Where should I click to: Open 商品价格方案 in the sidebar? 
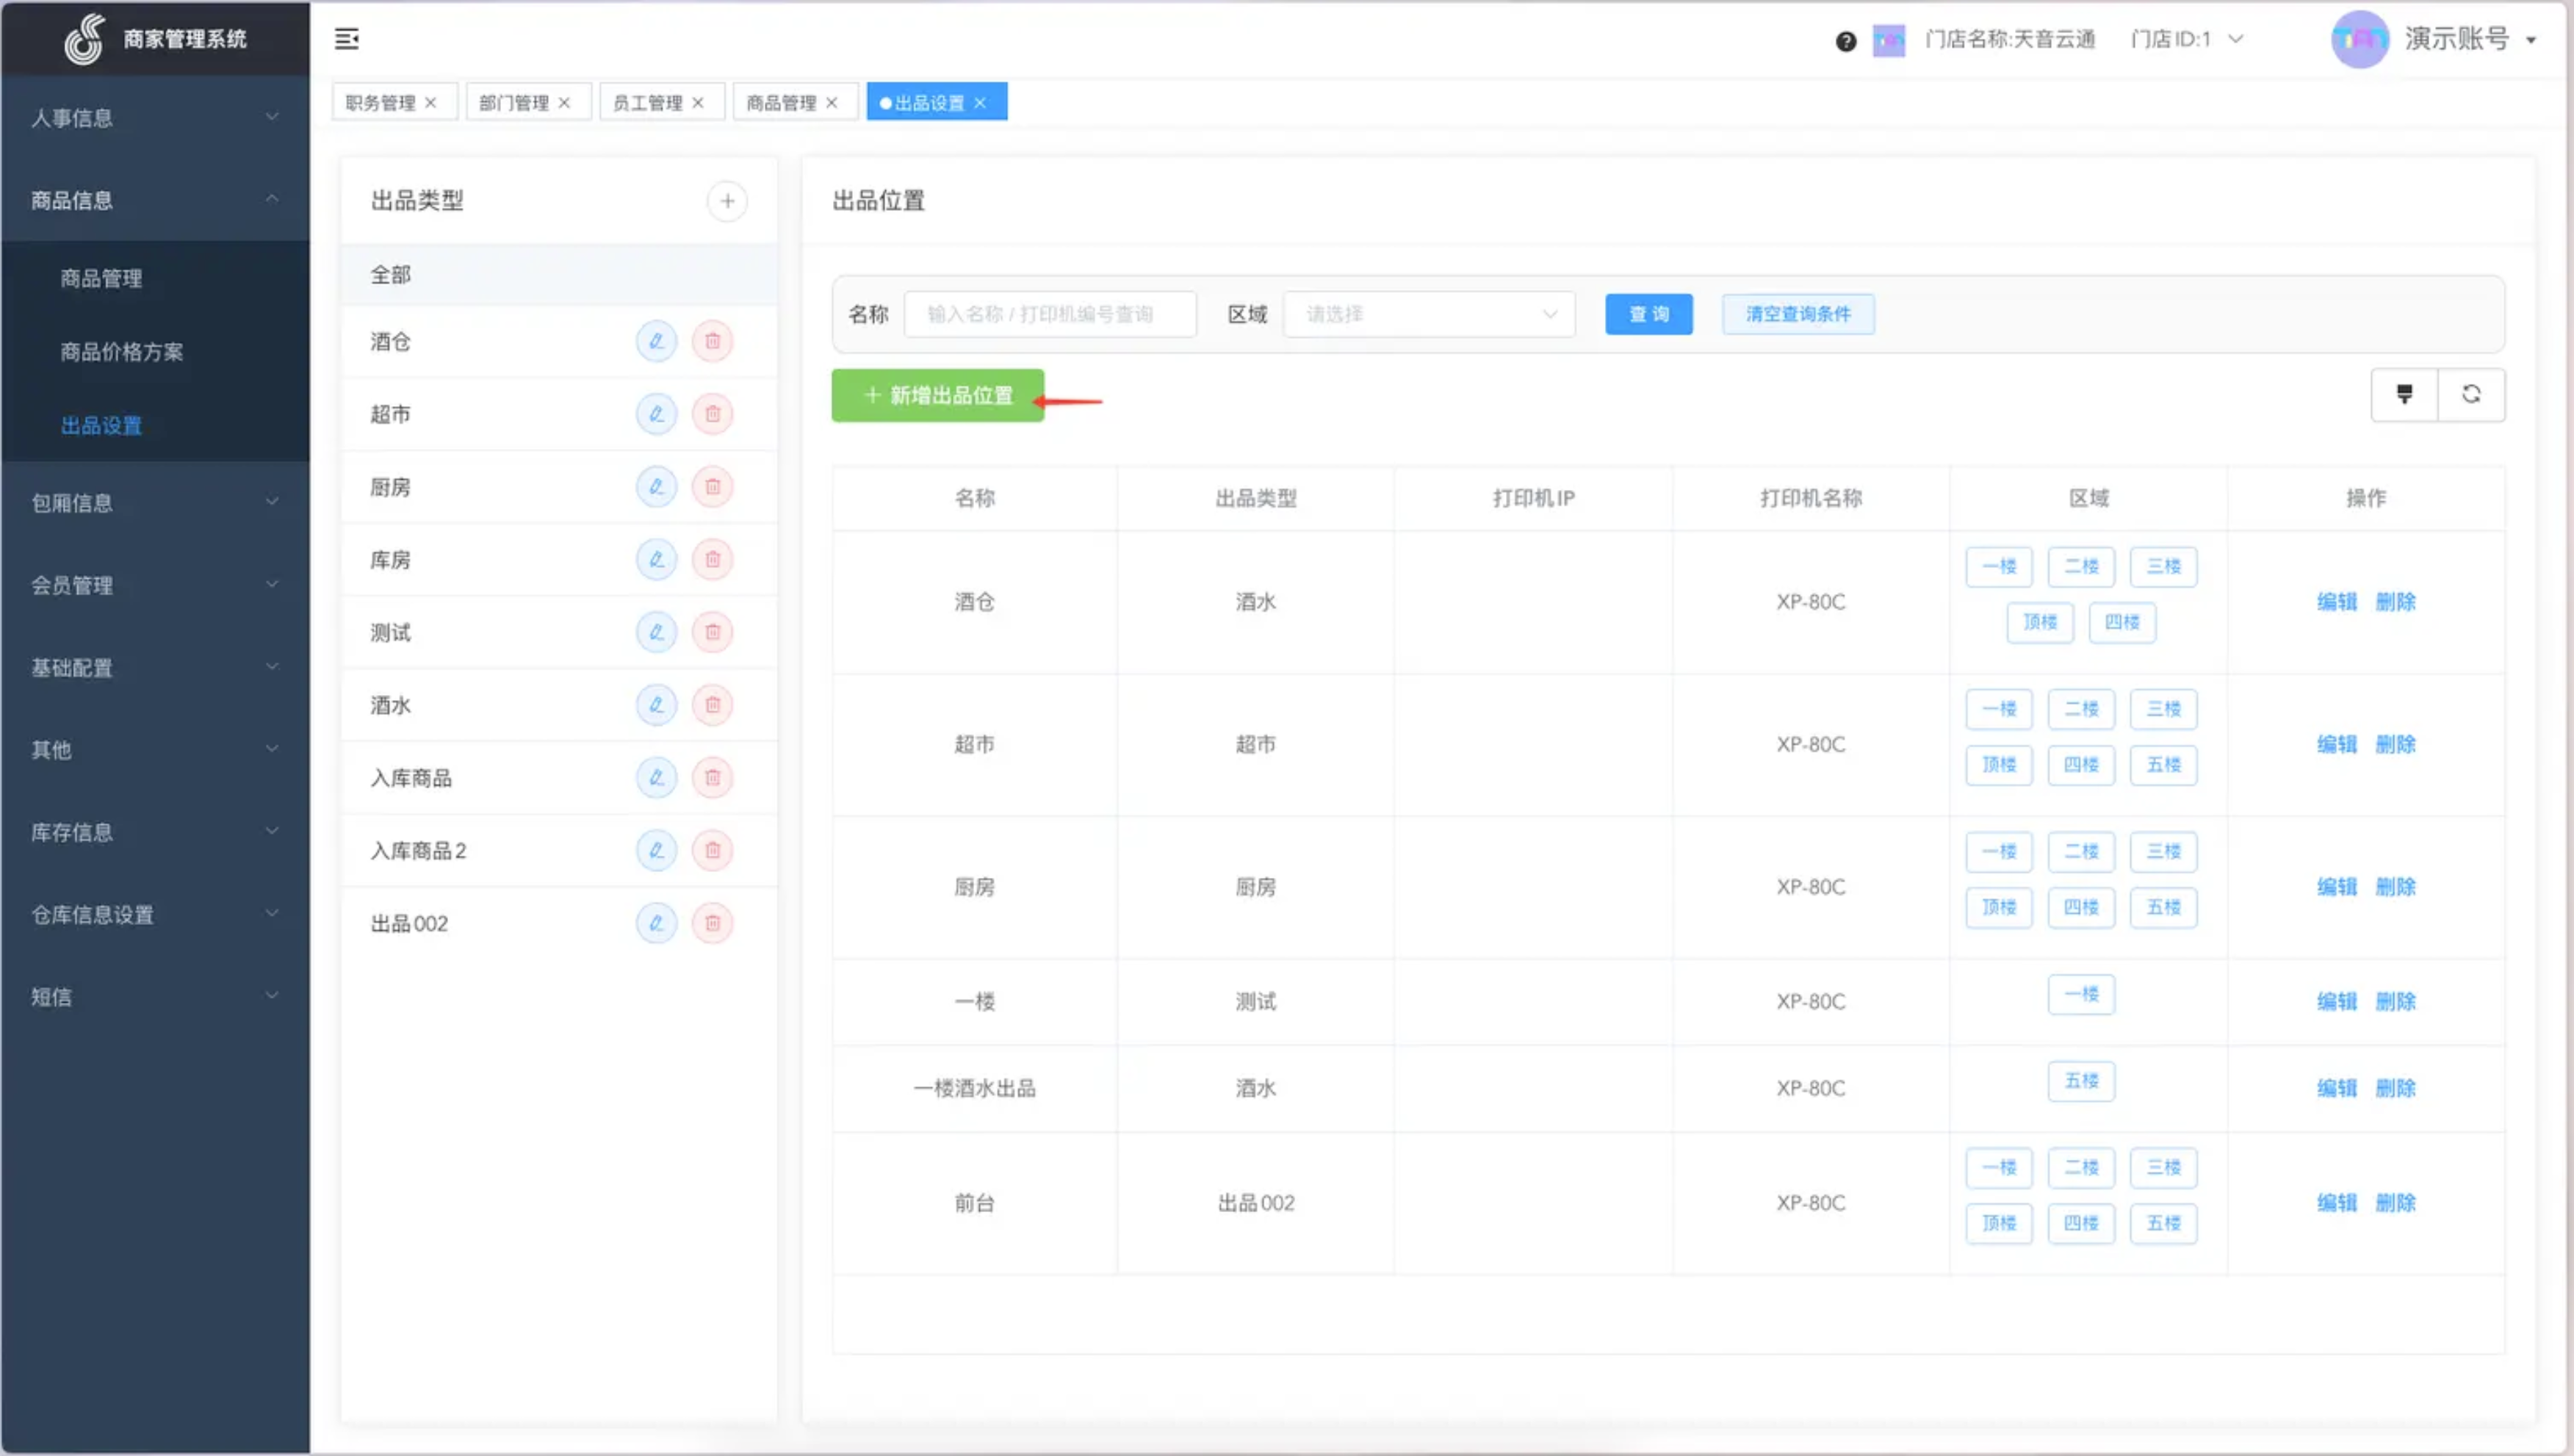121,351
